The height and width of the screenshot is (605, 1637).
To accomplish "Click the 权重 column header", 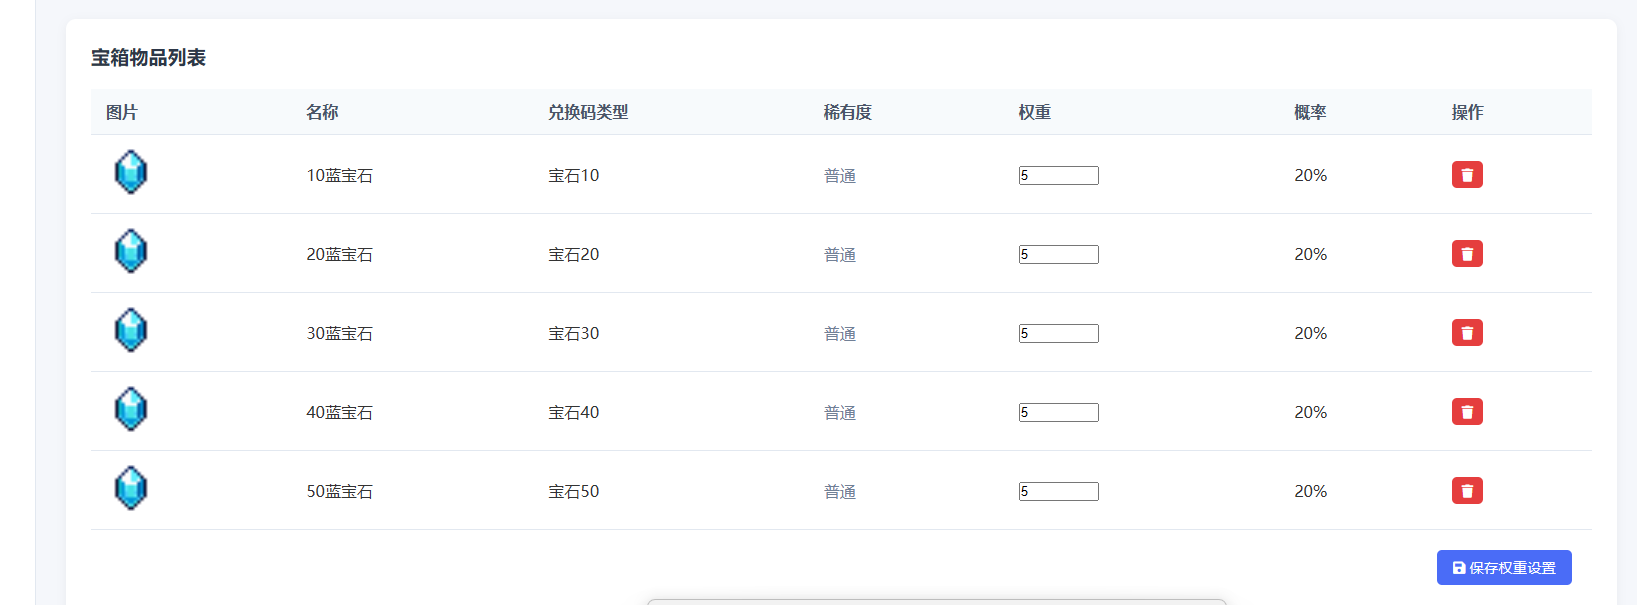I will click(1035, 112).
